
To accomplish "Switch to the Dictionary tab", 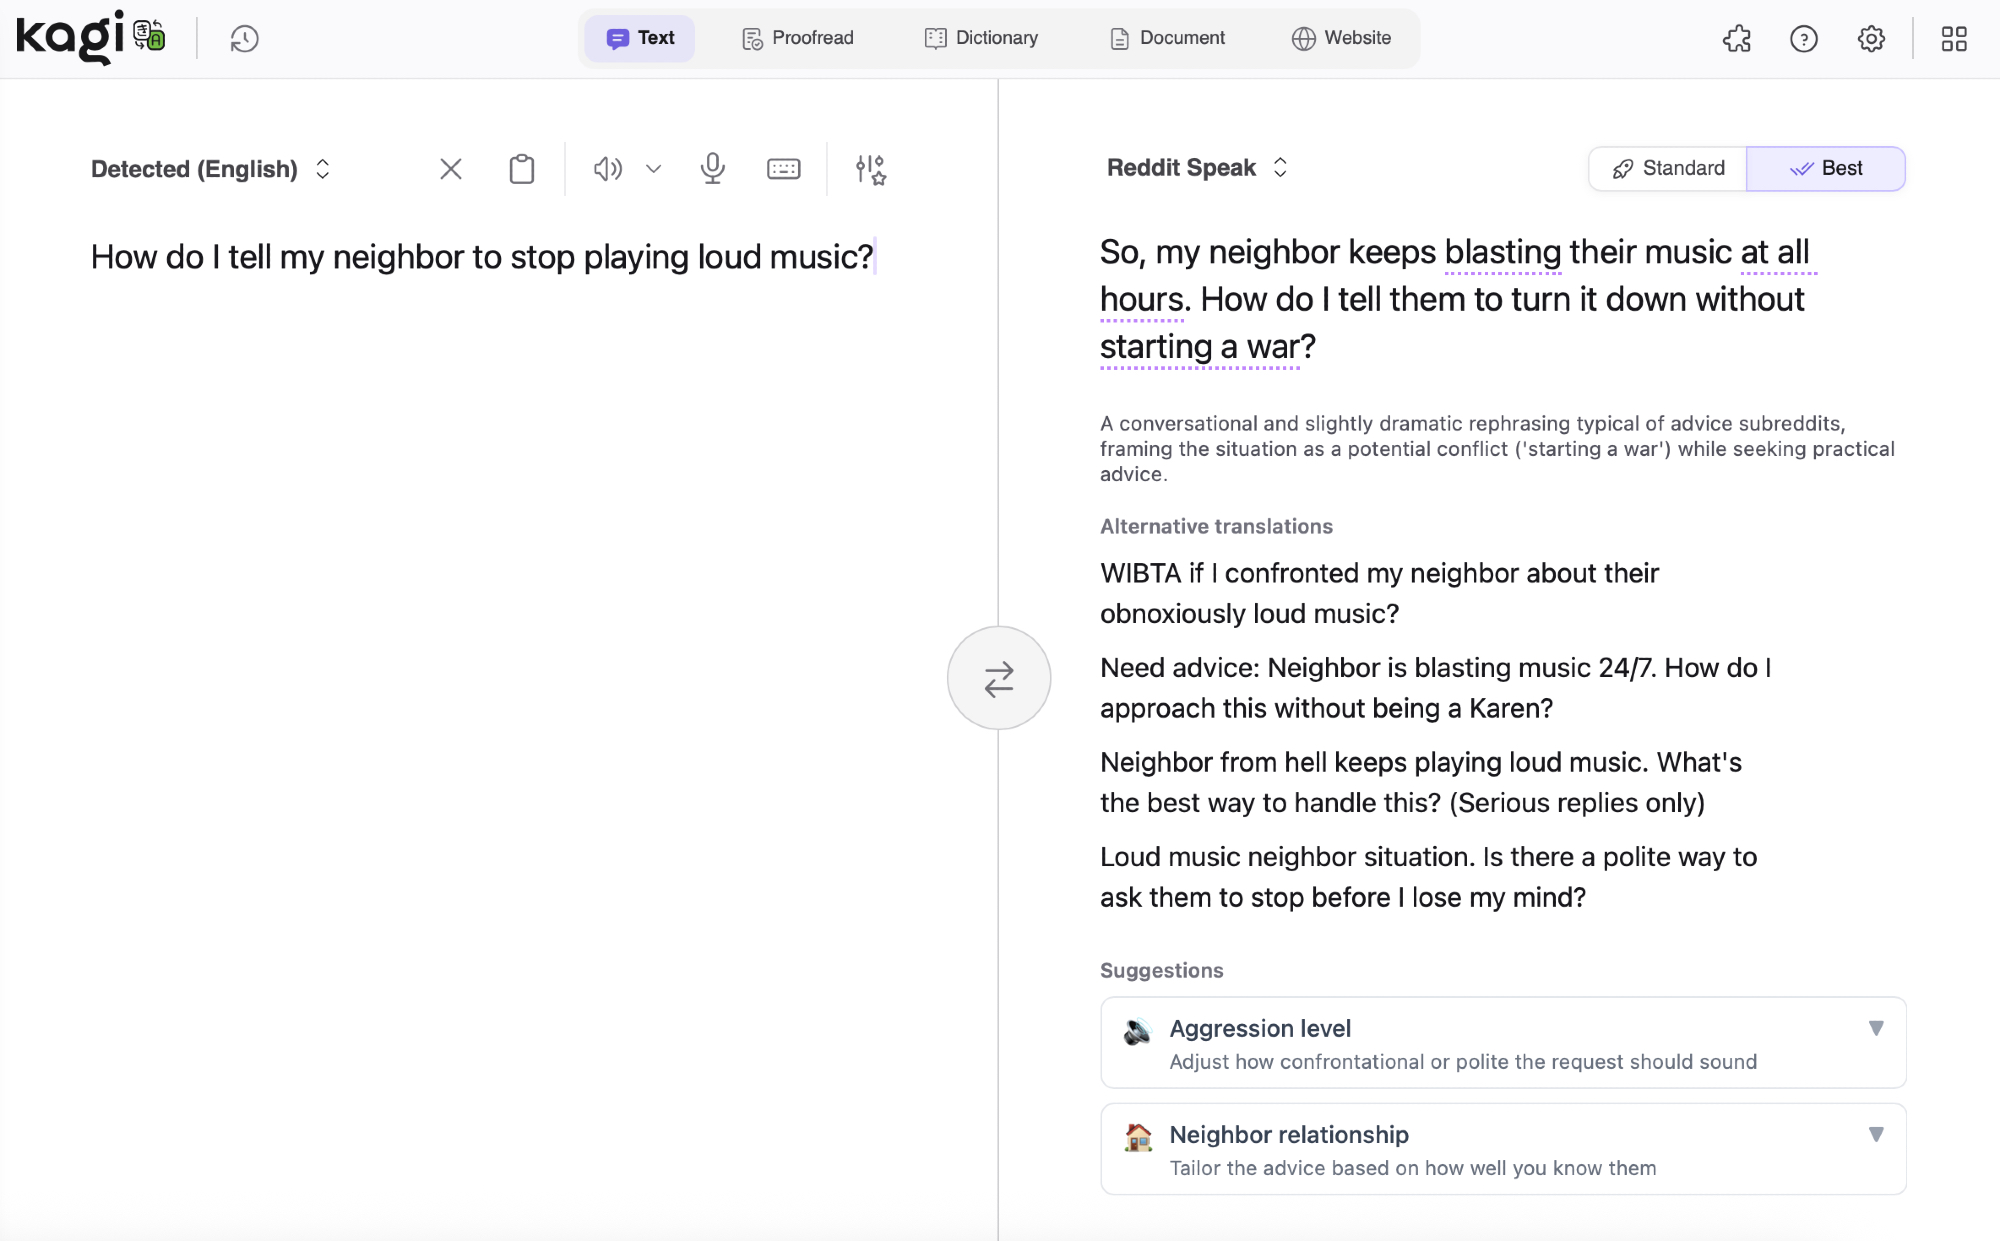I will 982,38.
